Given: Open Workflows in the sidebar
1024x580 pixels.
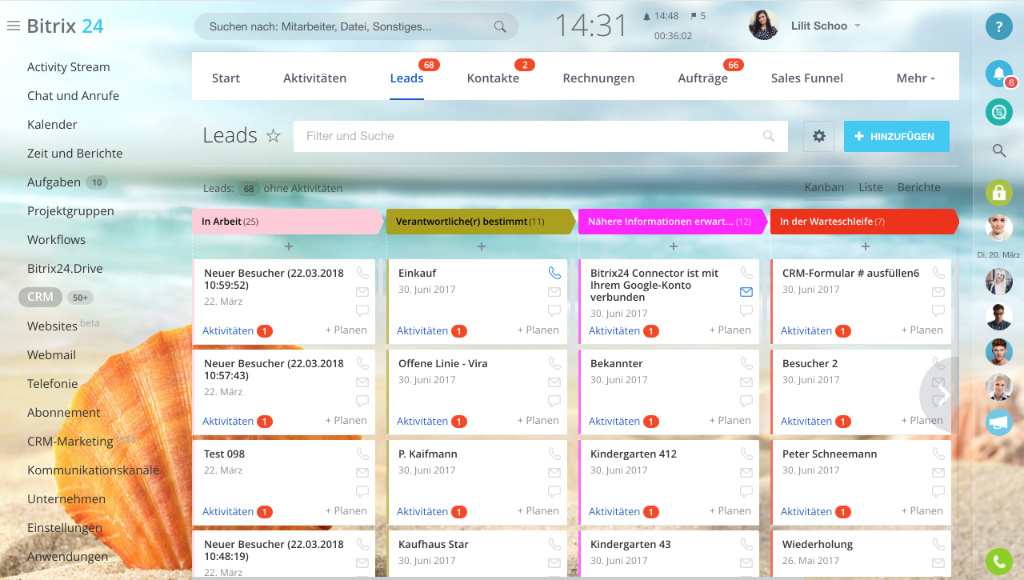Looking at the screenshot, I should [x=56, y=240].
